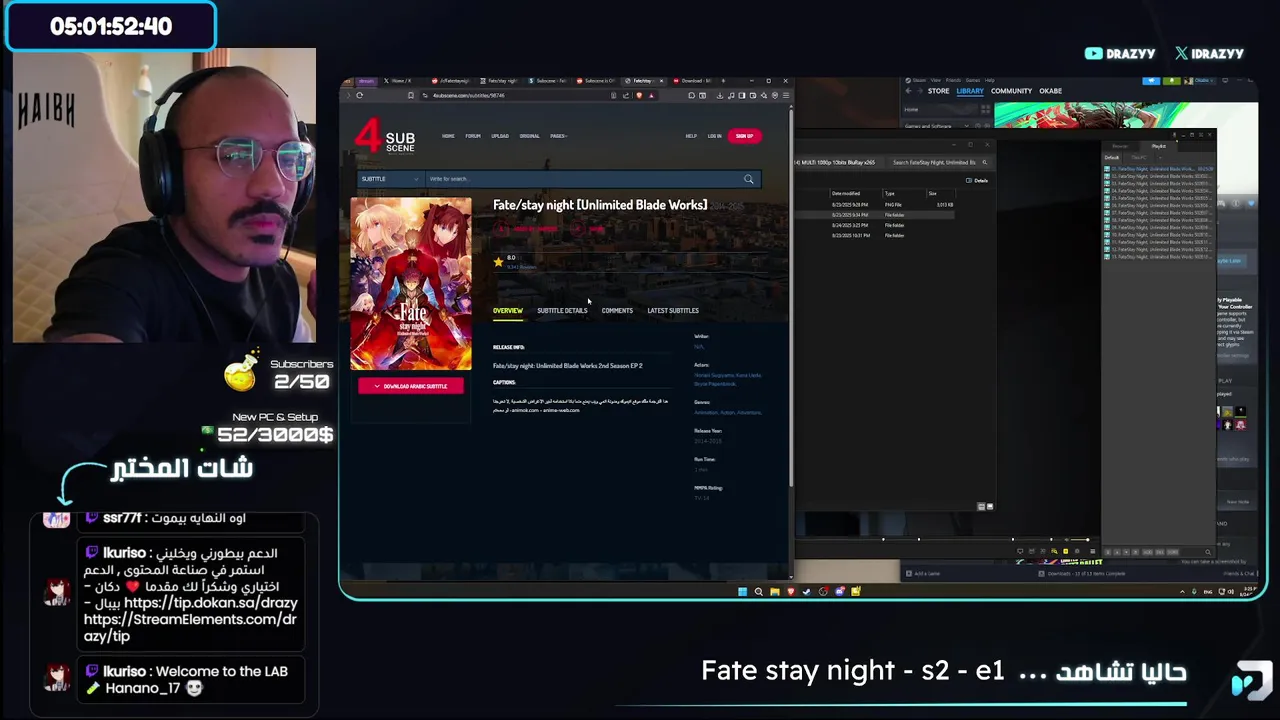This screenshot has width=1280, height=720.
Task: Open taskbar search magnifier
Action: [x=758, y=592]
